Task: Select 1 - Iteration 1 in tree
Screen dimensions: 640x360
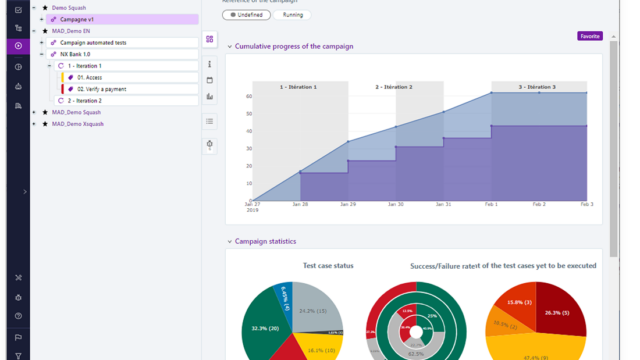Action: tap(126, 66)
